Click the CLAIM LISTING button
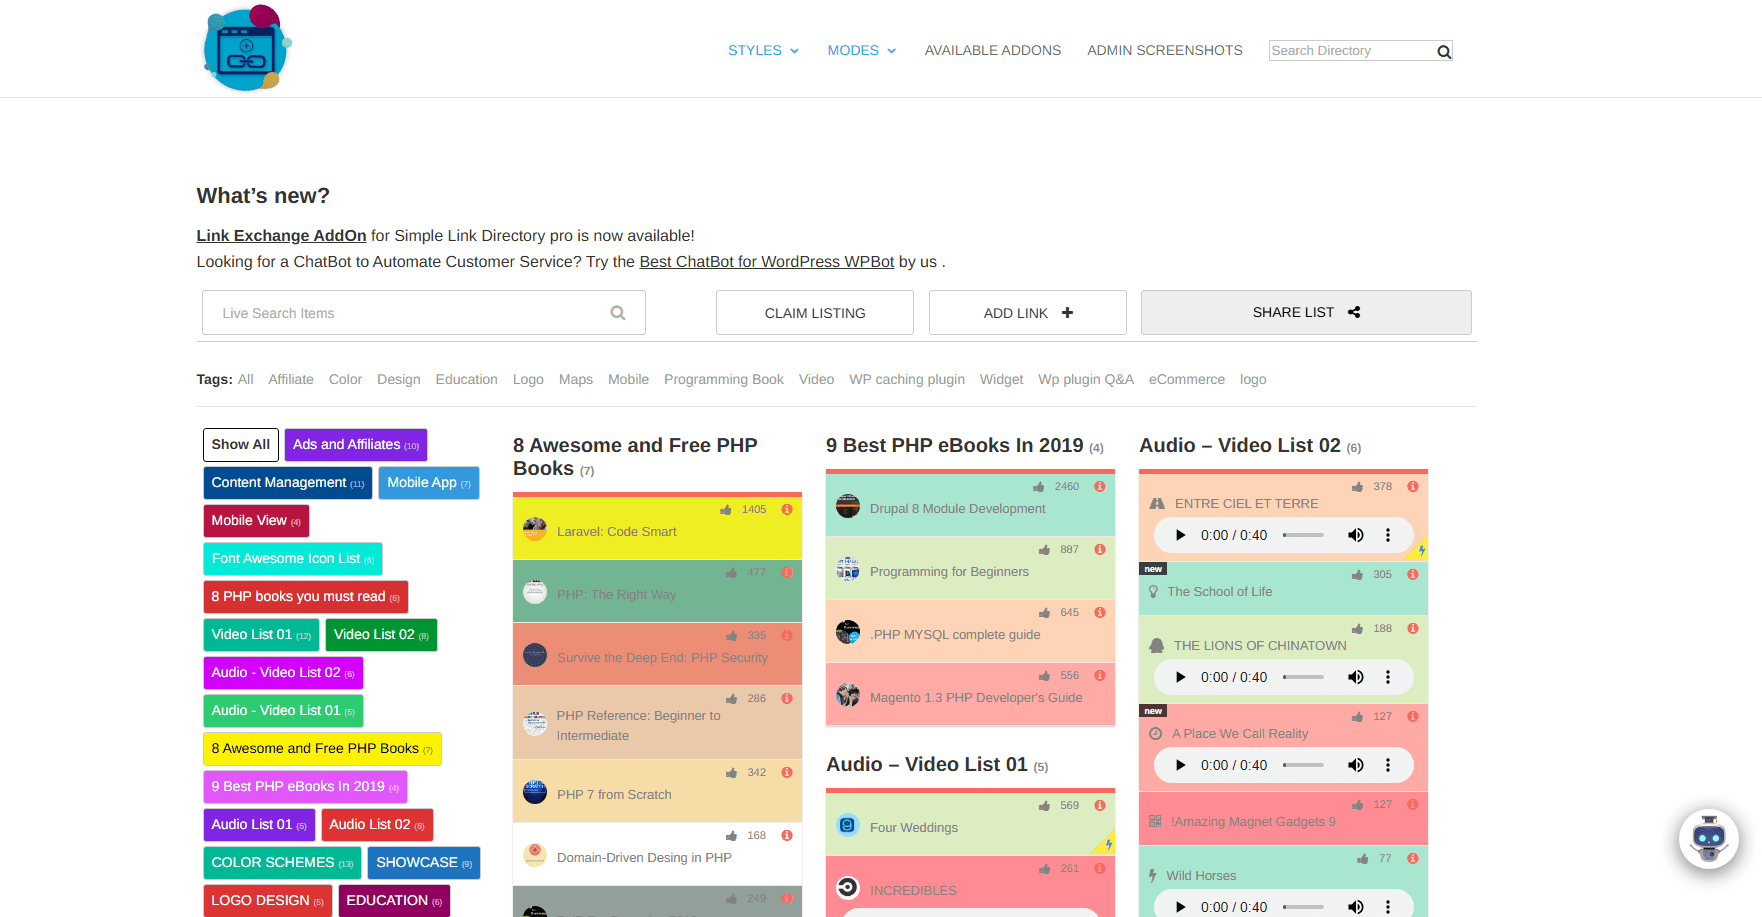This screenshot has height=917, width=1762. click(814, 312)
